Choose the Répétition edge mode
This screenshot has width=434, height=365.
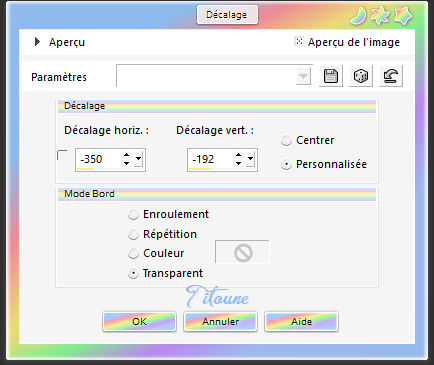[133, 235]
